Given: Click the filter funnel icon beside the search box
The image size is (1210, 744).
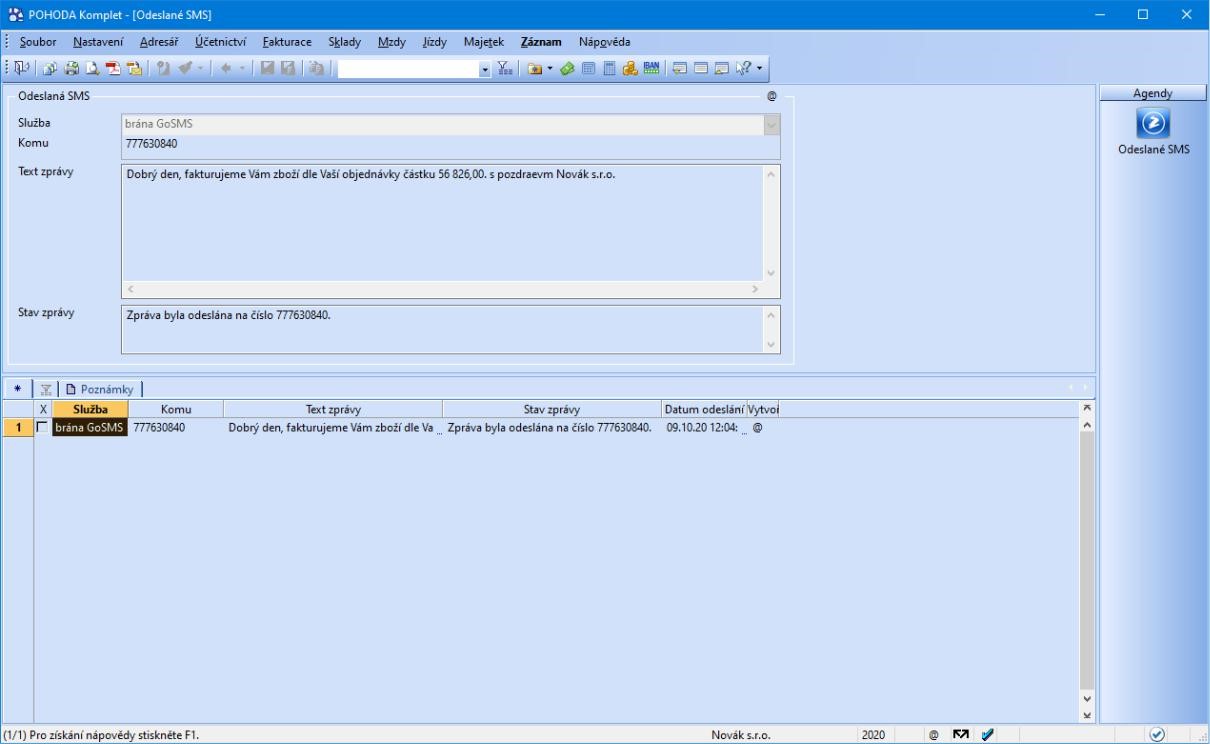Looking at the screenshot, I should pos(505,69).
